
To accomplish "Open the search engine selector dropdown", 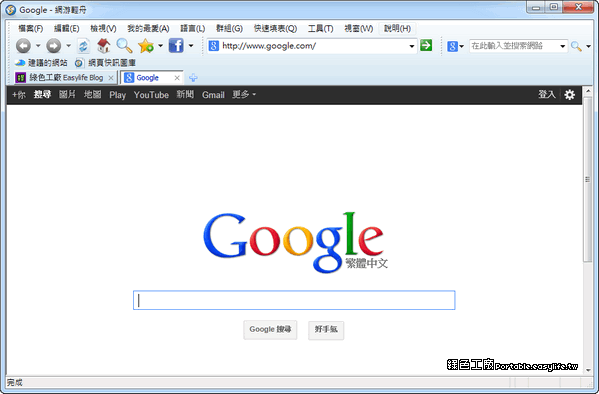I will click(455, 46).
